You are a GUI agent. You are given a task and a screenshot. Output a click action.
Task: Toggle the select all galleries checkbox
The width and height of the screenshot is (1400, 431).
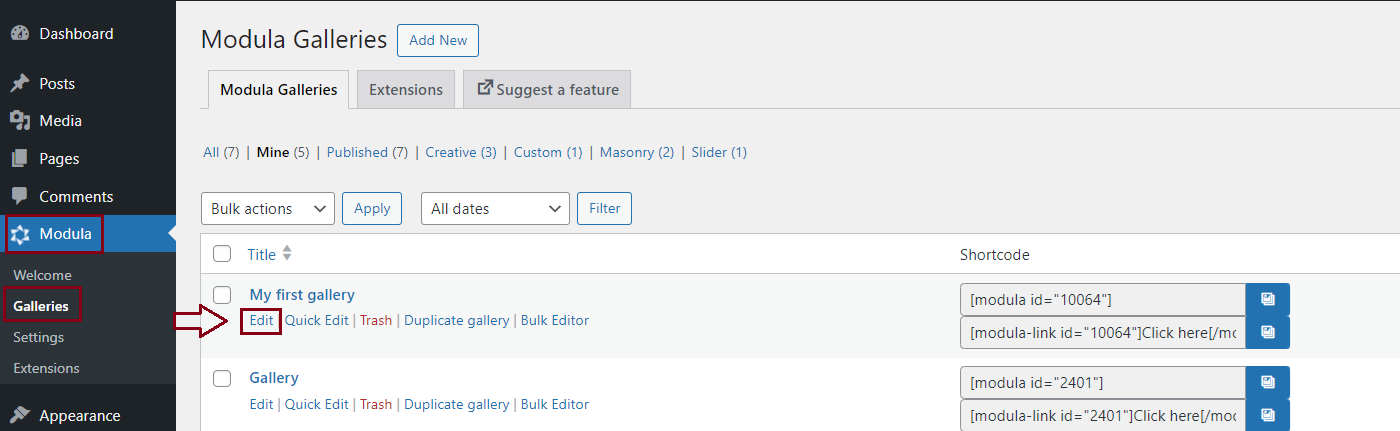(222, 254)
